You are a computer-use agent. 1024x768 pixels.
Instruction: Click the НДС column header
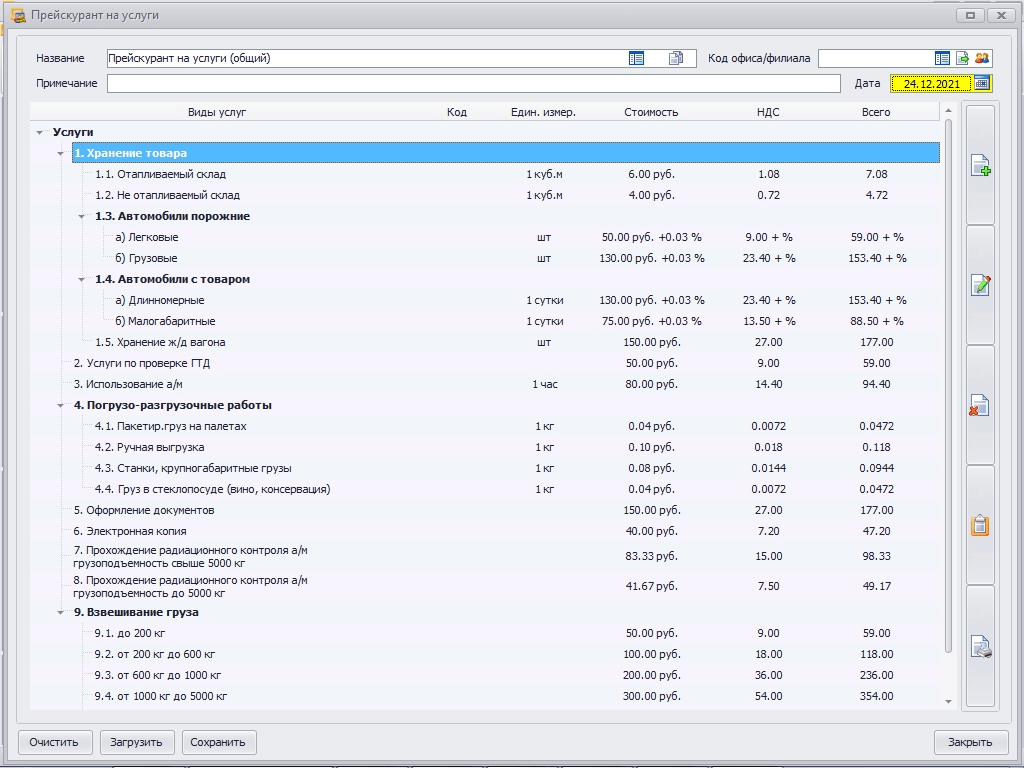point(768,112)
